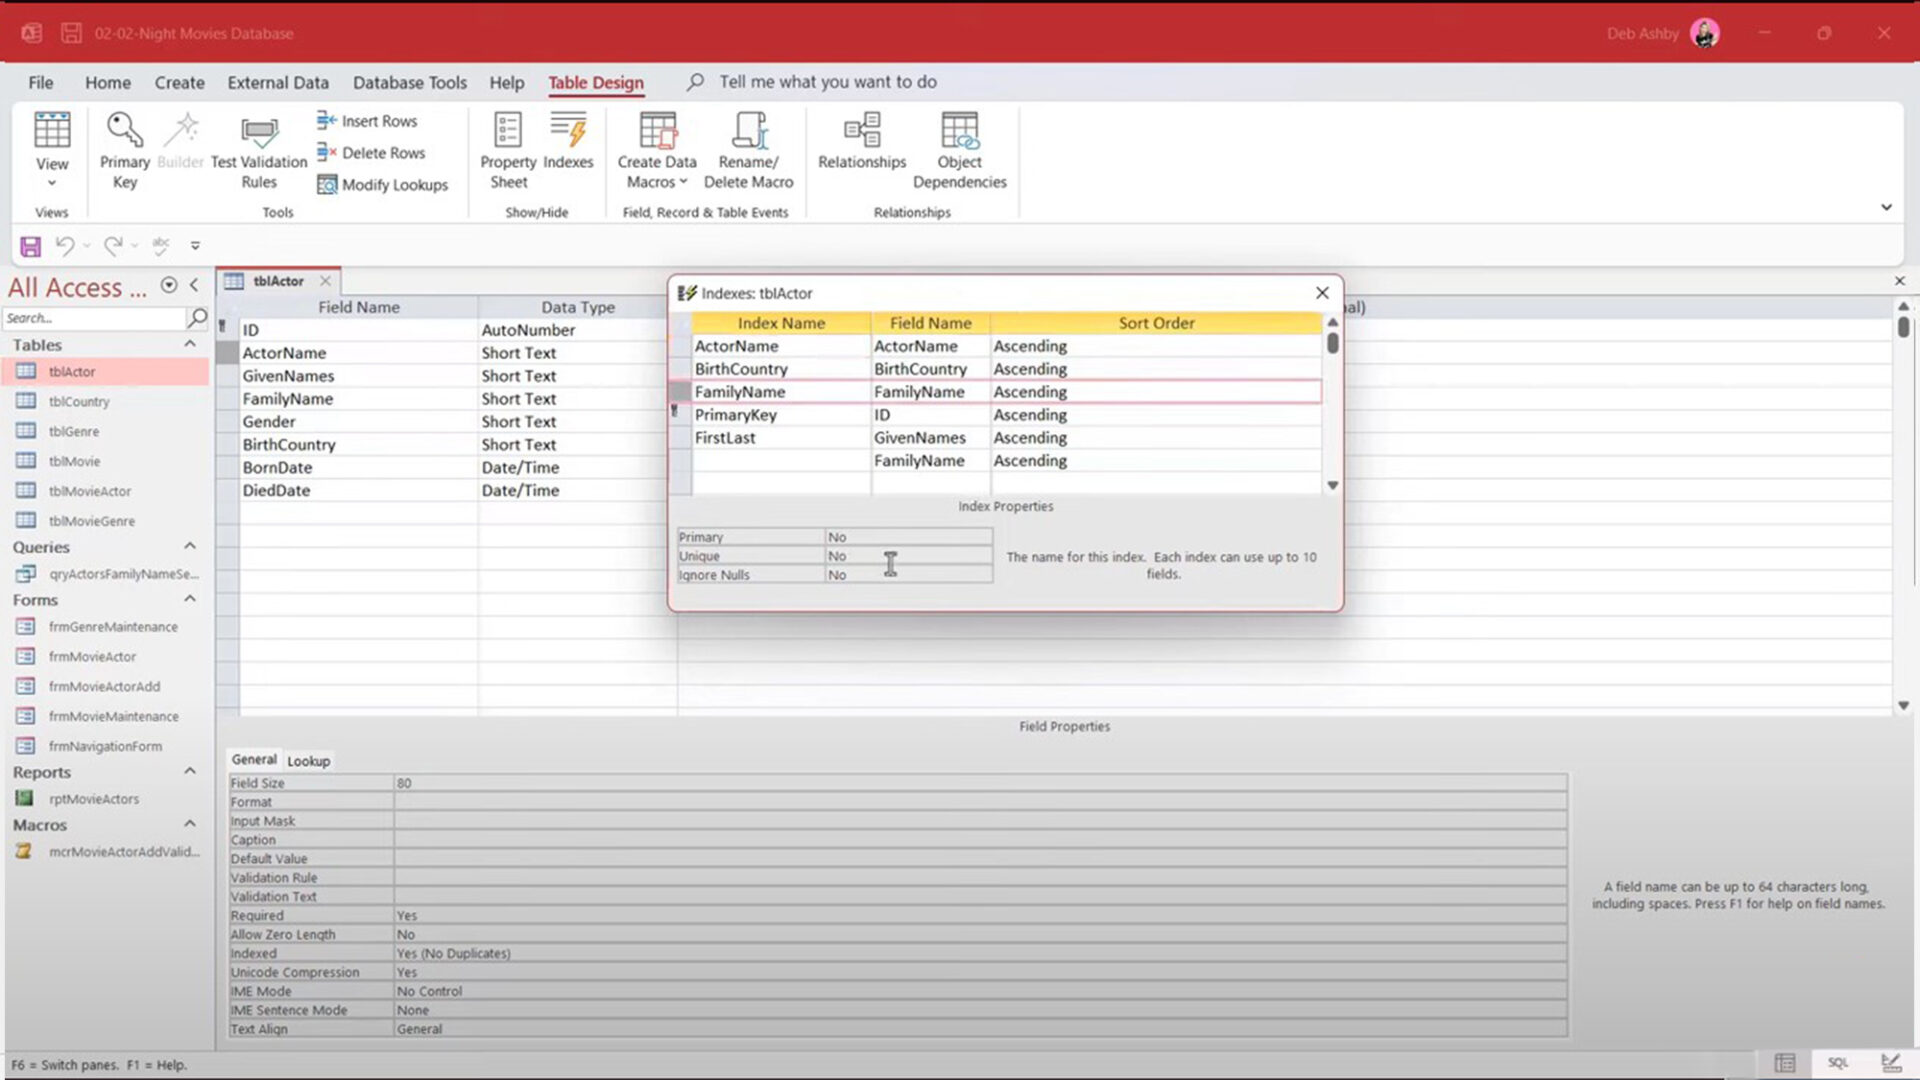Screen dimensions: 1920x1080
Task: Select the Primary Key tool
Action: (x=124, y=148)
